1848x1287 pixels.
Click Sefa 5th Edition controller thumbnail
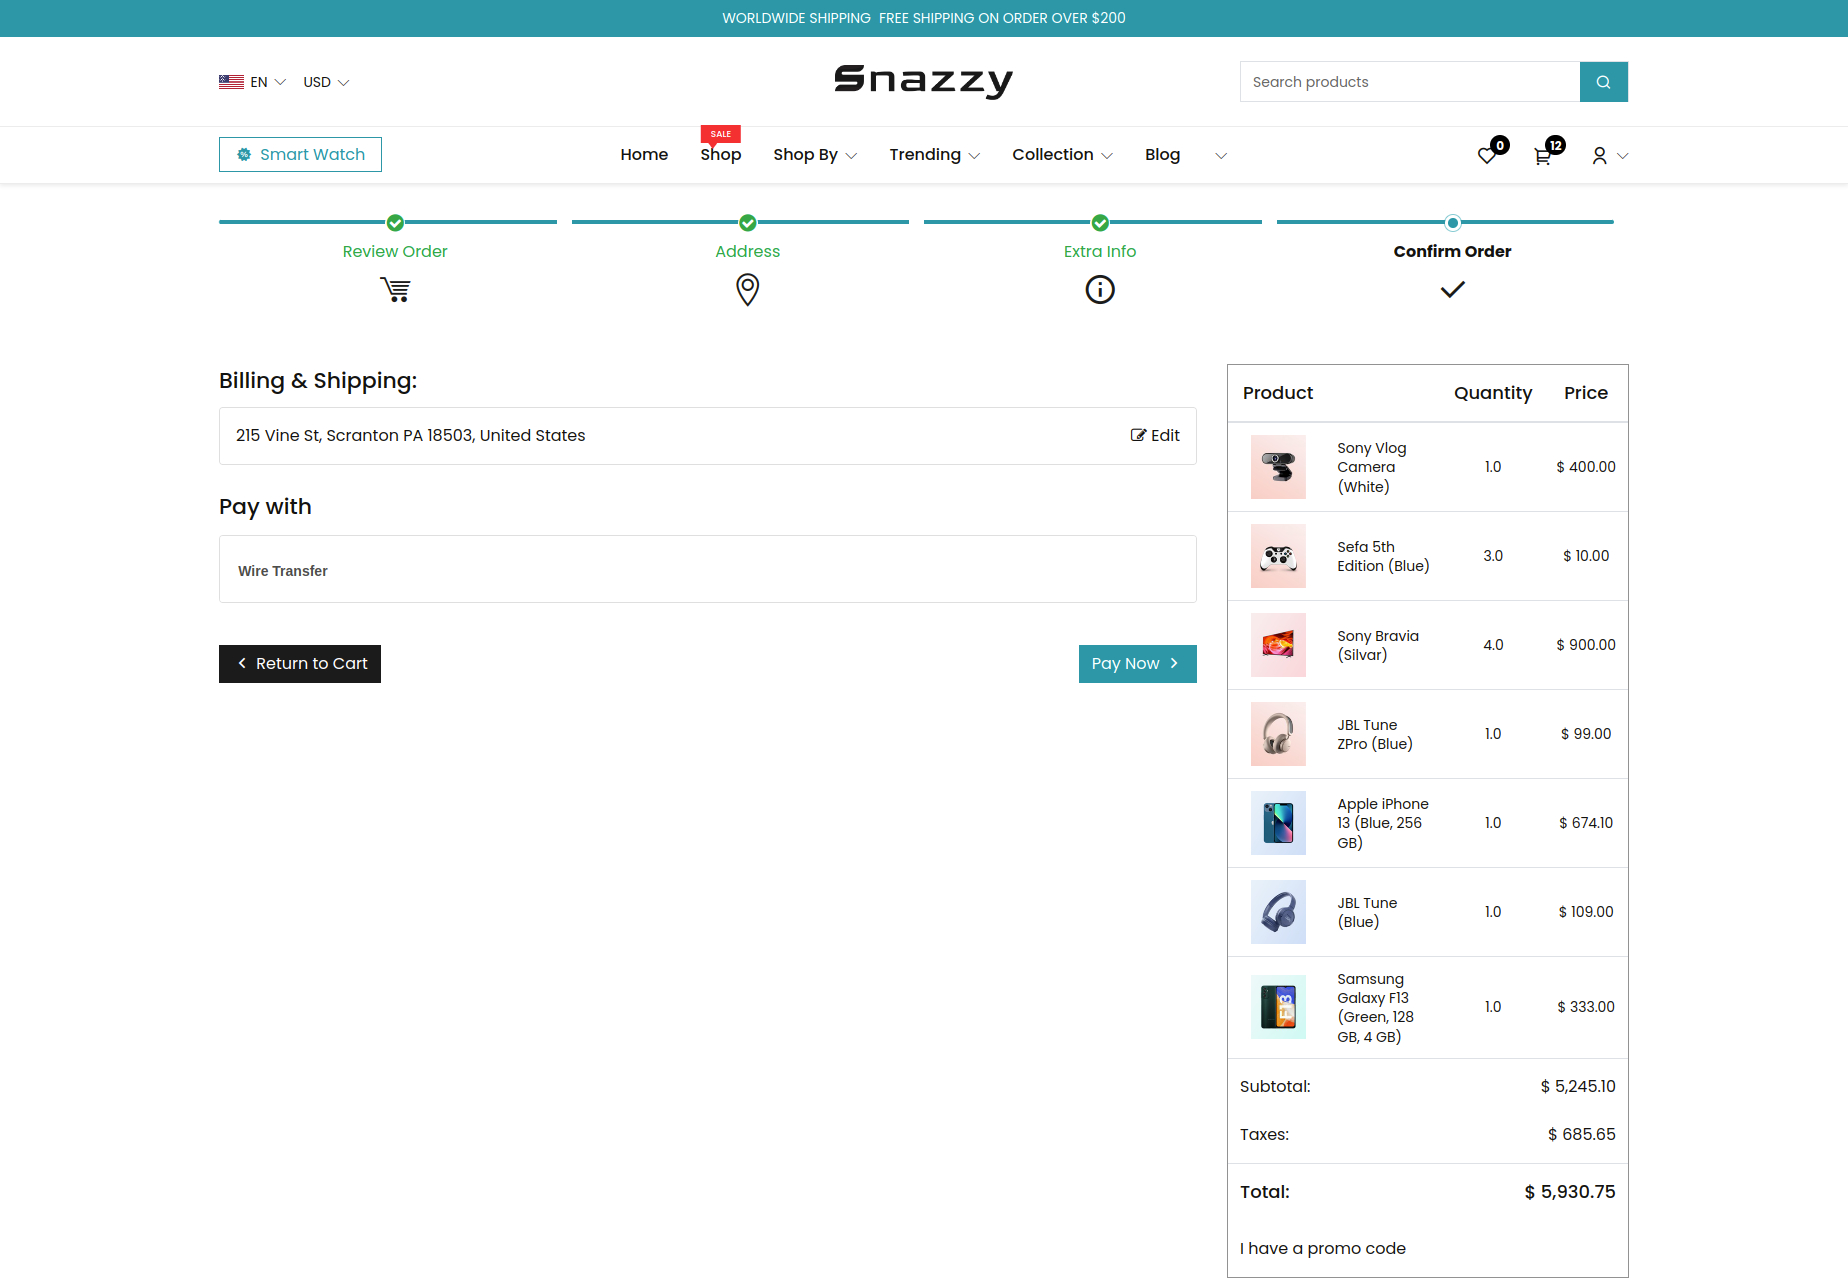point(1278,556)
